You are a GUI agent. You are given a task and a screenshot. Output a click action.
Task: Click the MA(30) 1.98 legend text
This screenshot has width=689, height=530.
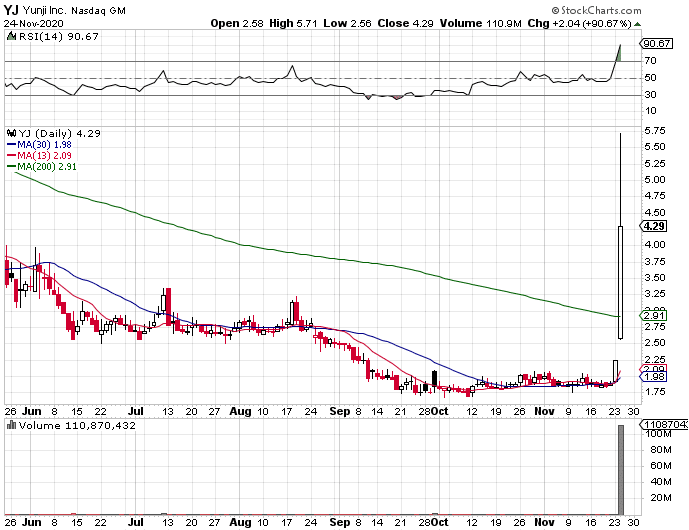tap(44, 145)
